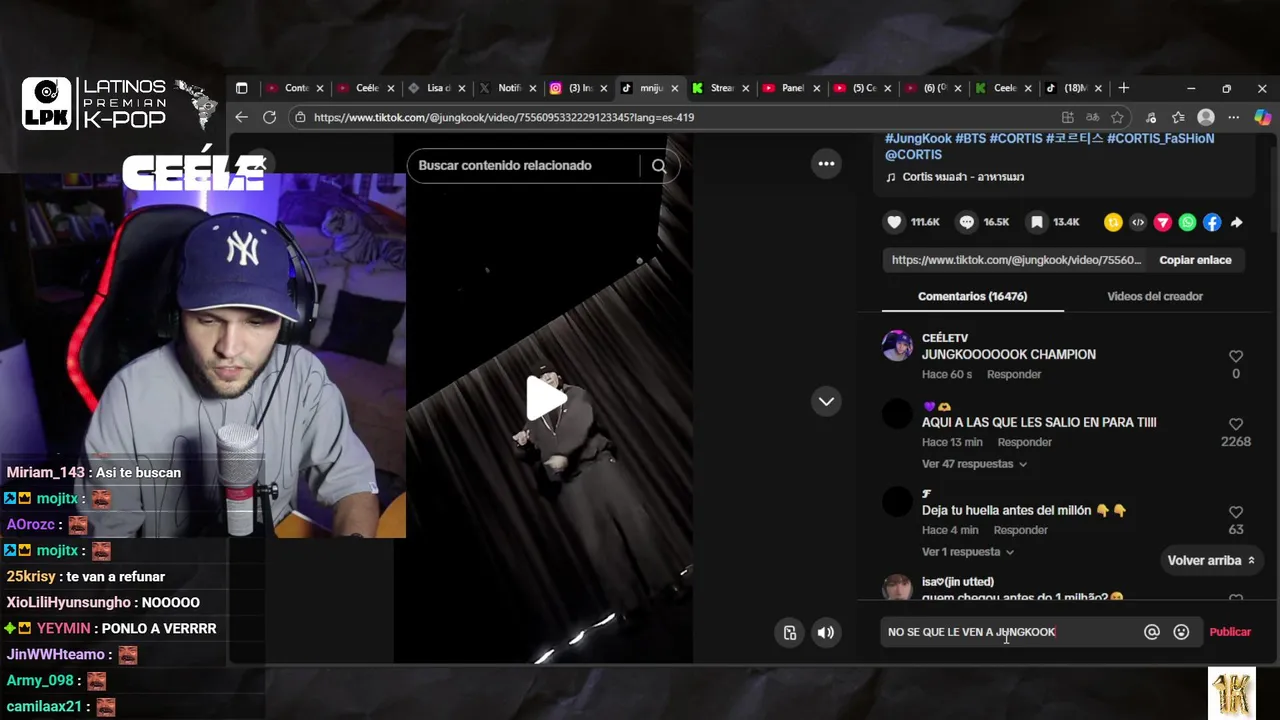The height and width of the screenshot is (720, 1280).
Task: Open the browser profile avatar
Action: click(x=1206, y=117)
